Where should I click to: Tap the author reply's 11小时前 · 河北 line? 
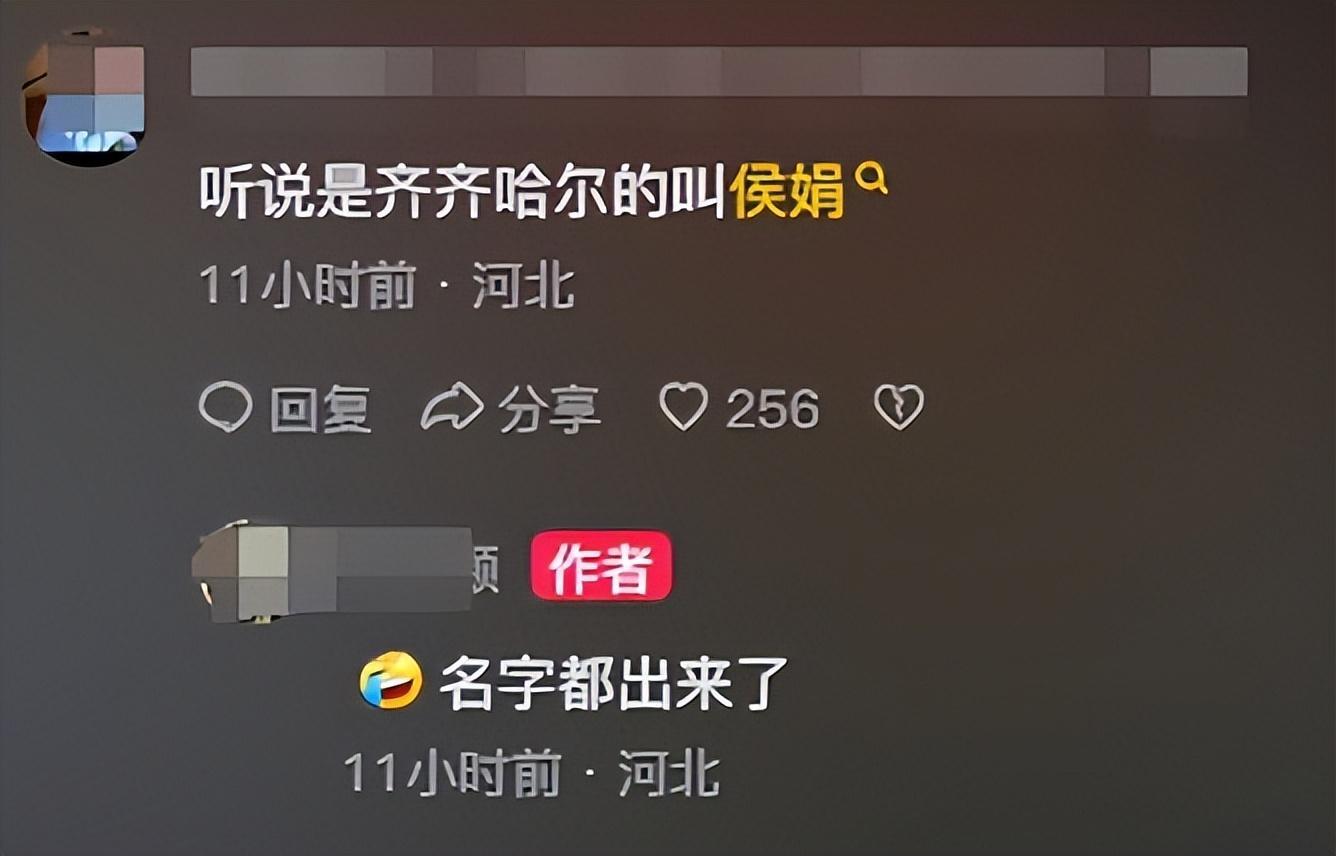point(532,773)
